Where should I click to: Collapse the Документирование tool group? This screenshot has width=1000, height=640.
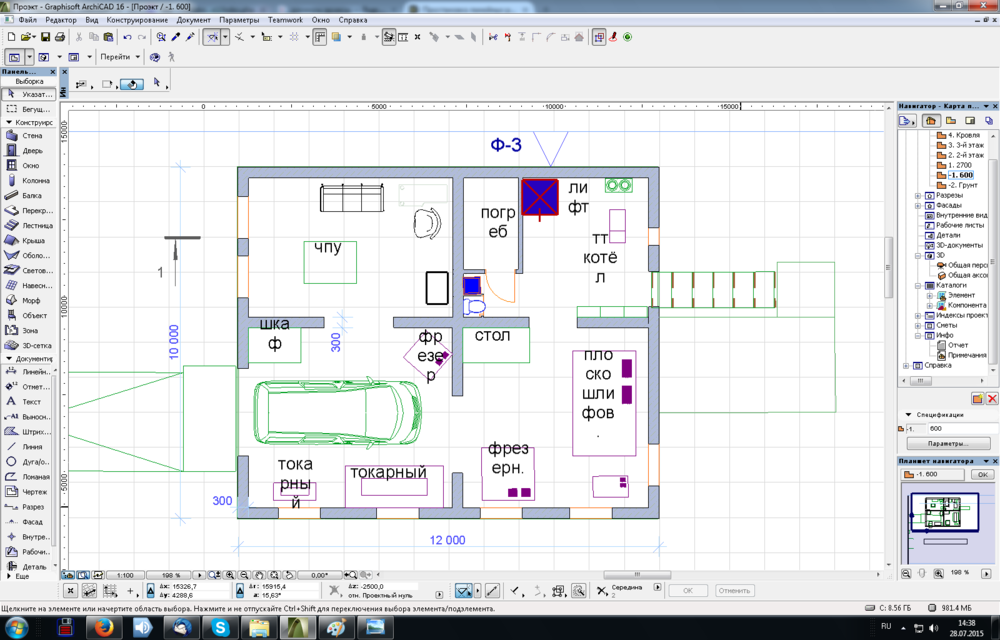[x=9, y=358]
